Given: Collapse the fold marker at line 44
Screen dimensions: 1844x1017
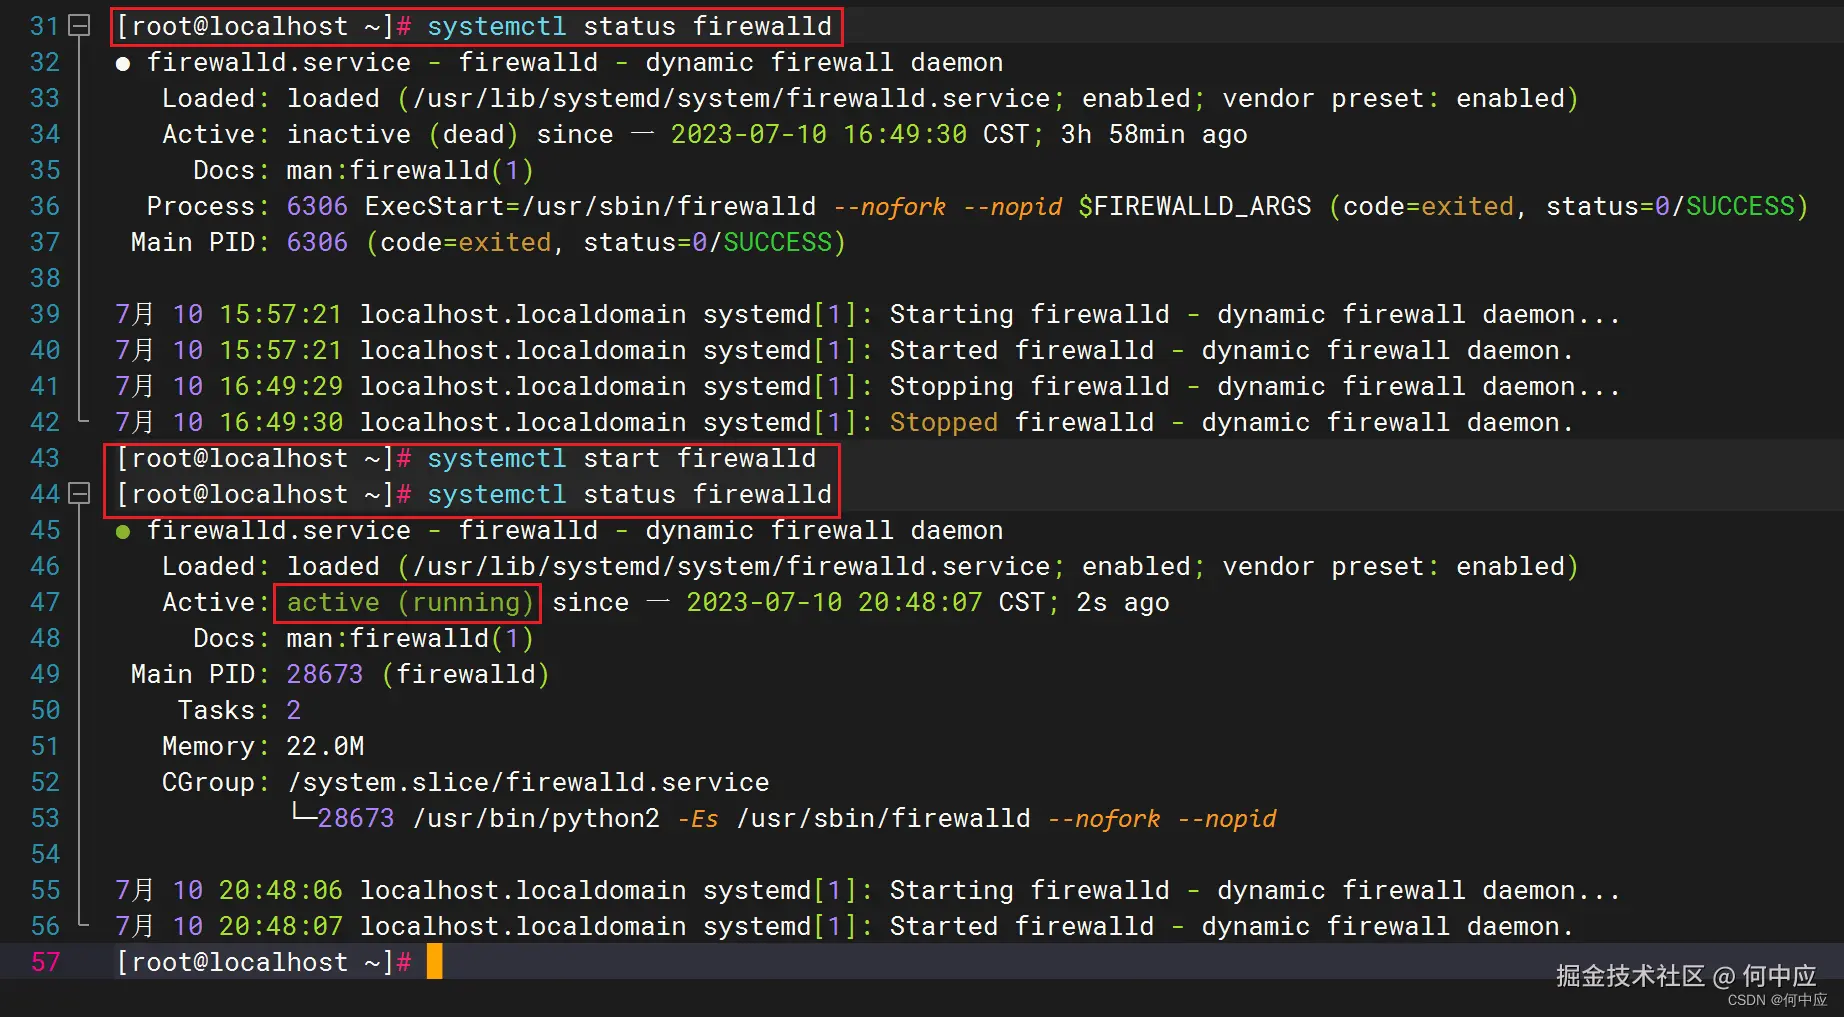Looking at the screenshot, I should click(x=79, y=494).
